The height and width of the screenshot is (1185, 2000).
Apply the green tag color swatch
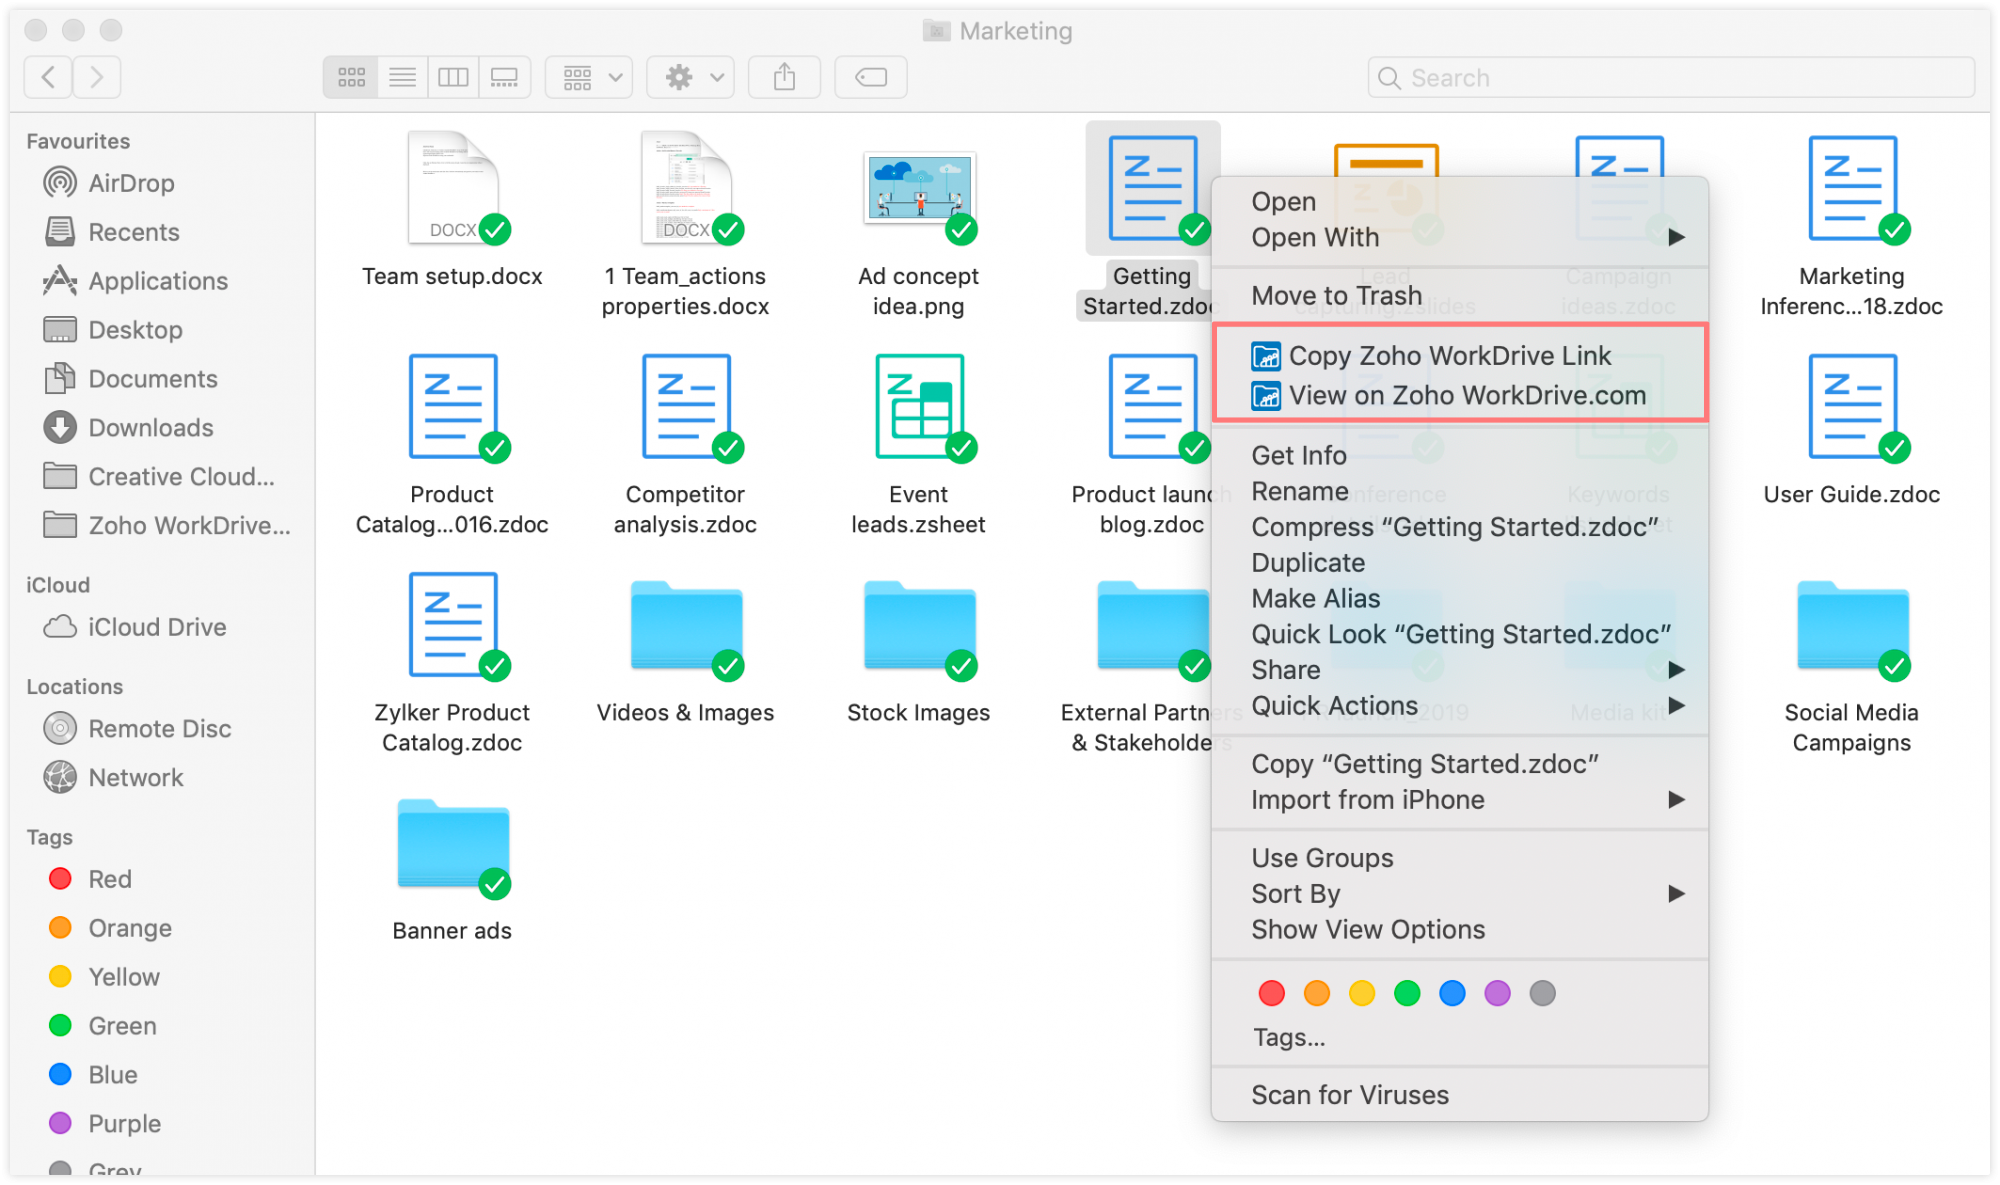coord(1407,993)
